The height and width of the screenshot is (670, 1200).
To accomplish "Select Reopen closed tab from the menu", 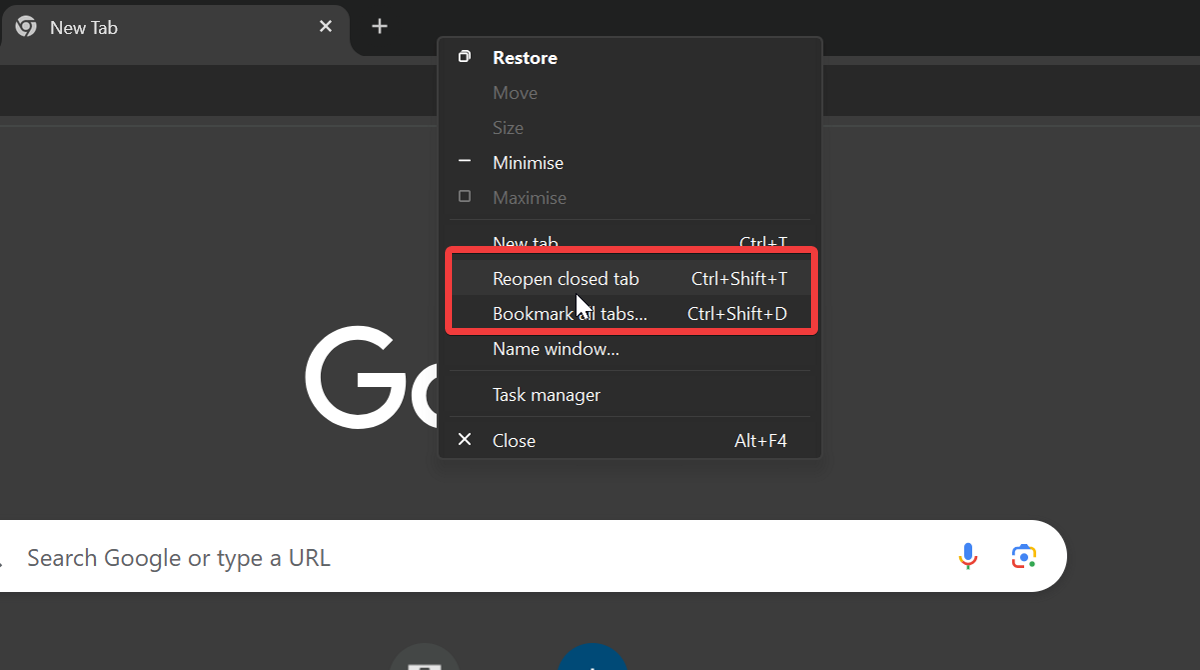I will pos(566,278).
